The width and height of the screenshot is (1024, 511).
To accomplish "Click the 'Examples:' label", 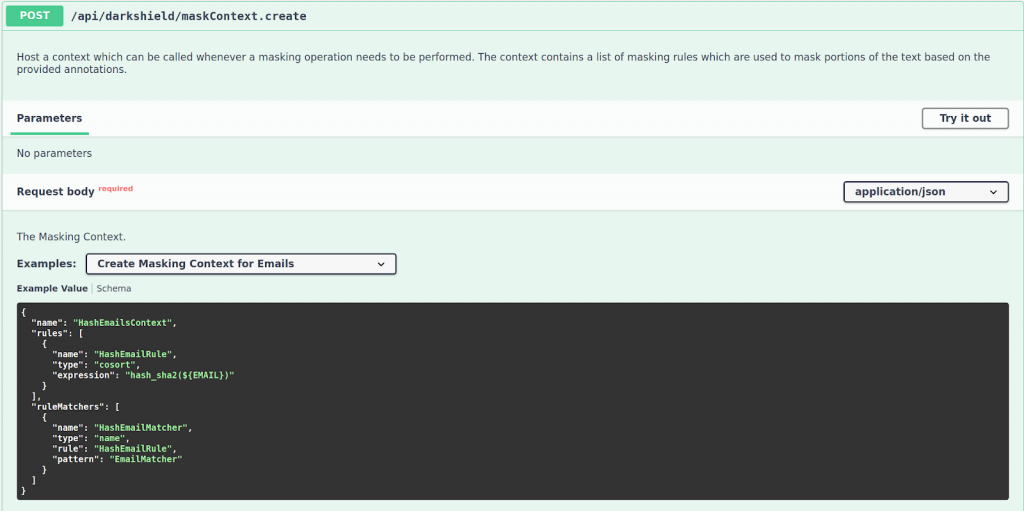I will (x=47, y=264).
